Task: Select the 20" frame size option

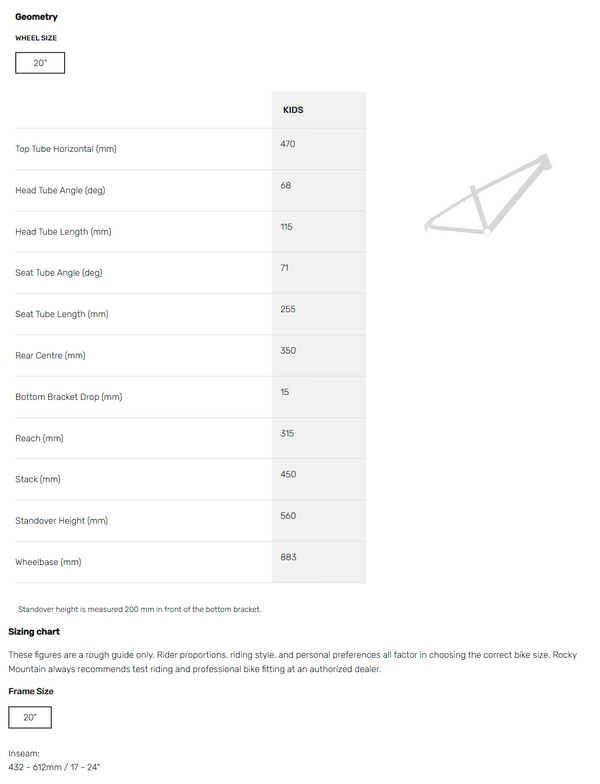Action: [30, 717]
